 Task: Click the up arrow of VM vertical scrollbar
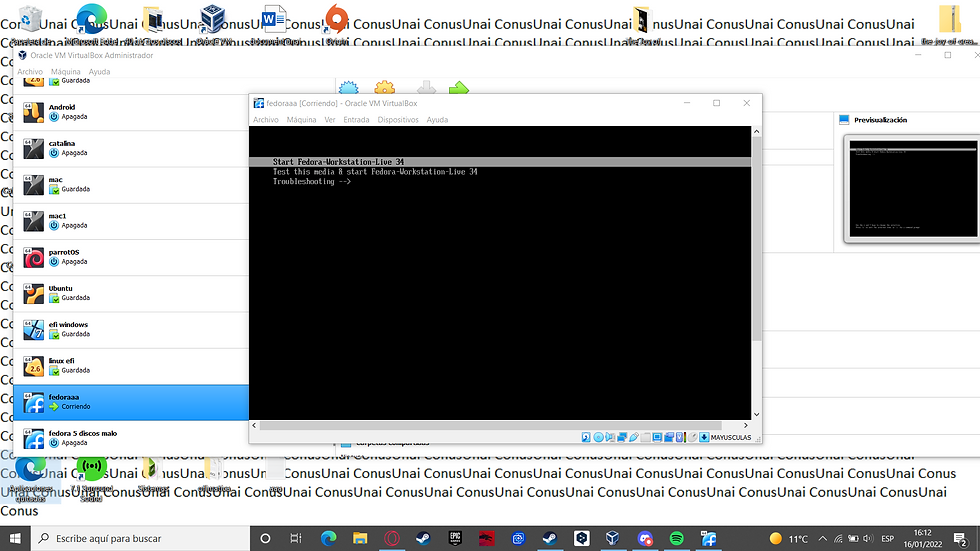pyautogui.click(x=757, y=132)
